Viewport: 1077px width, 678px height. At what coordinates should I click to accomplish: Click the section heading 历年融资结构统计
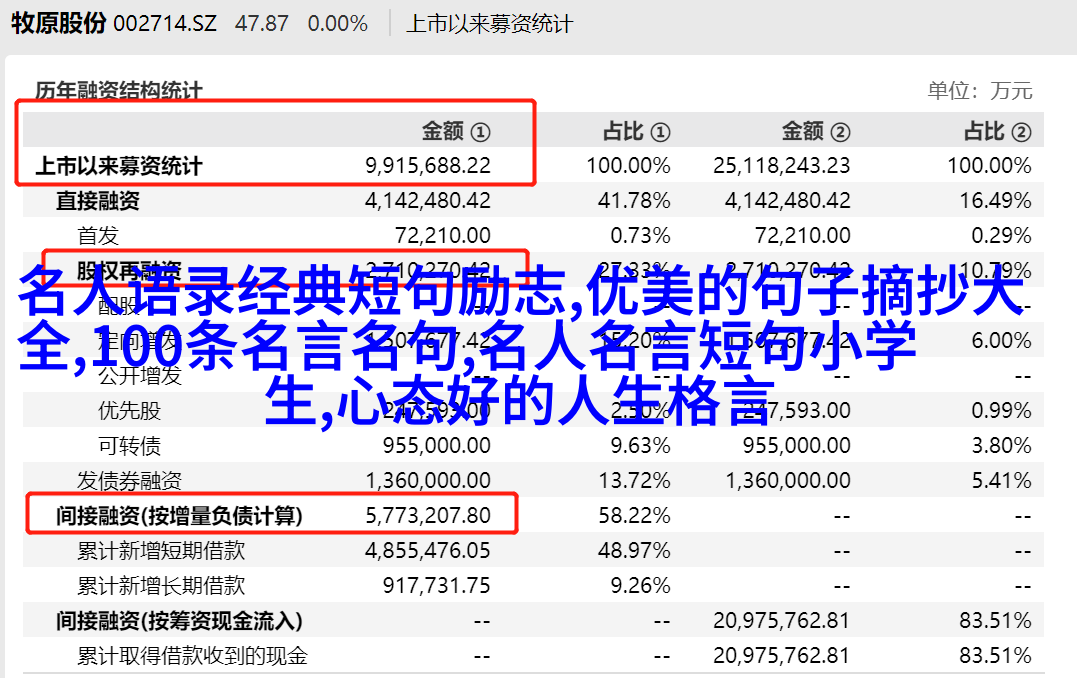pos(119,91)
